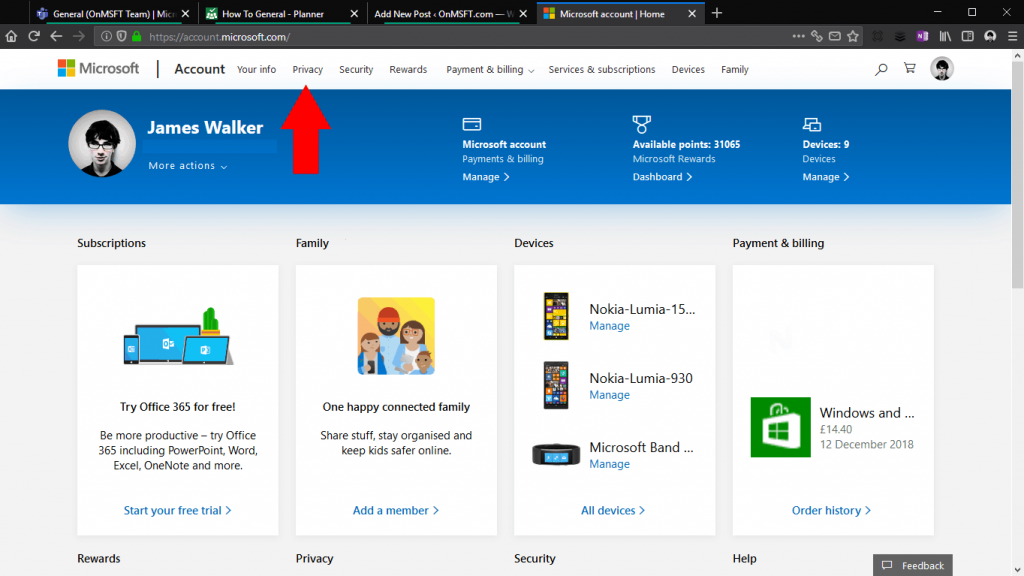Open the Family nav link
The height and width of the screenshot is (576, 1024).
click(735, 69)
